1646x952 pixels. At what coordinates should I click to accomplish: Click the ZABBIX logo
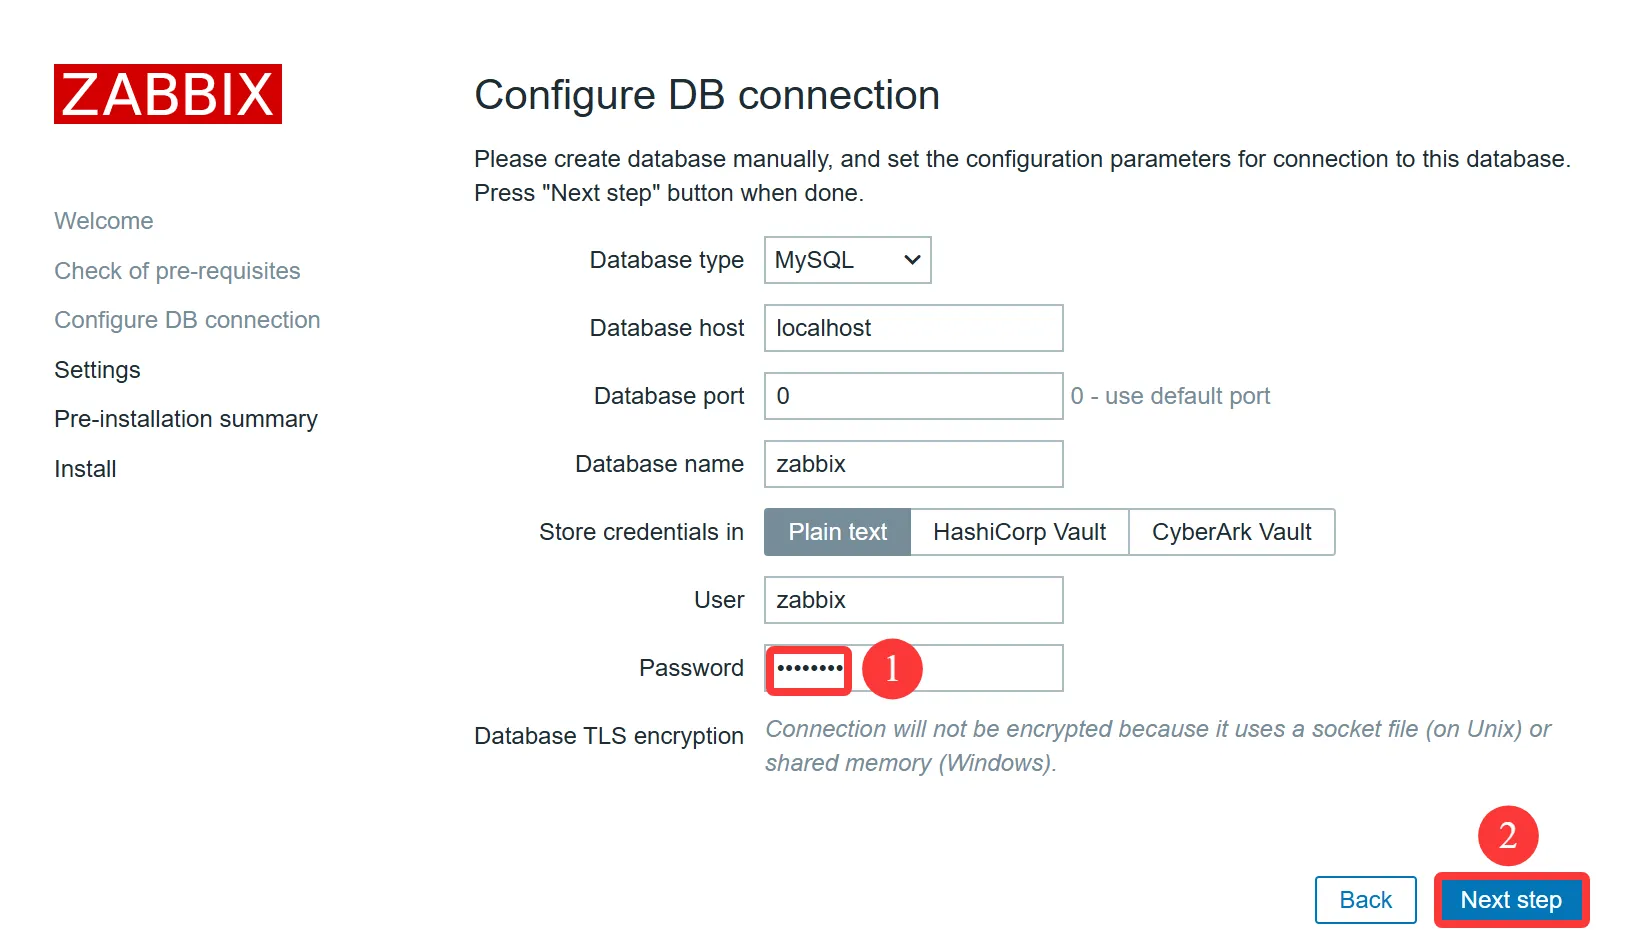tap(168, 94)
